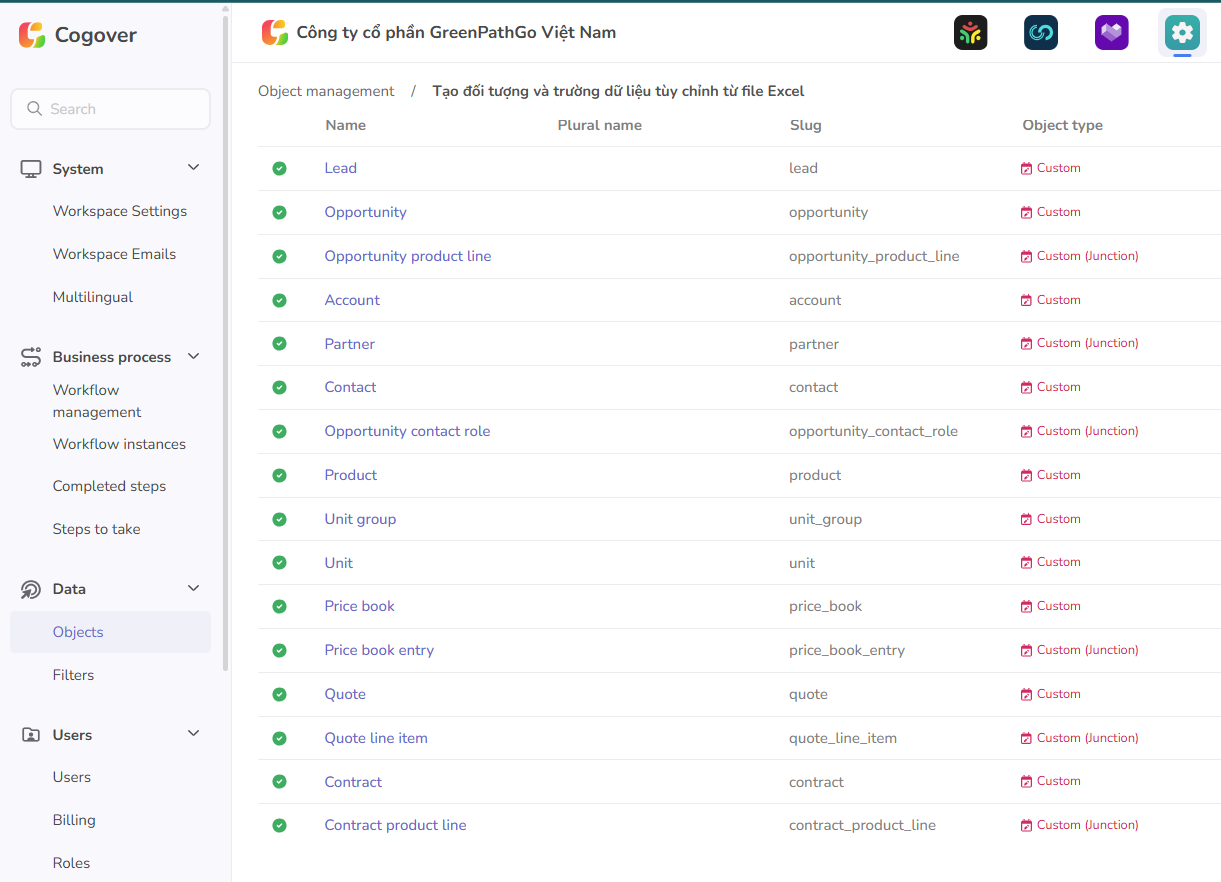Screen dimensions: 1221x882
Task: Collapse the Data section chevron
Action: (x=194, y=588)
